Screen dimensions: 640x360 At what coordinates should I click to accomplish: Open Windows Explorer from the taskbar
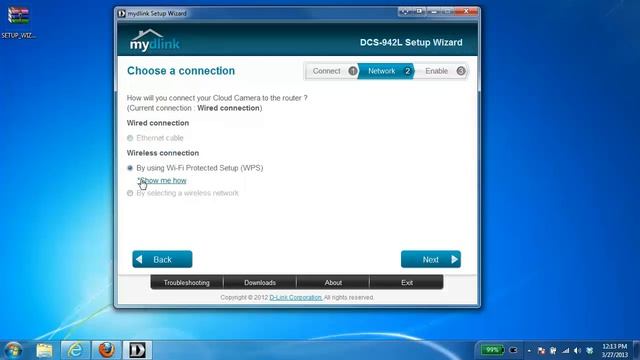(x=44, y=350)
